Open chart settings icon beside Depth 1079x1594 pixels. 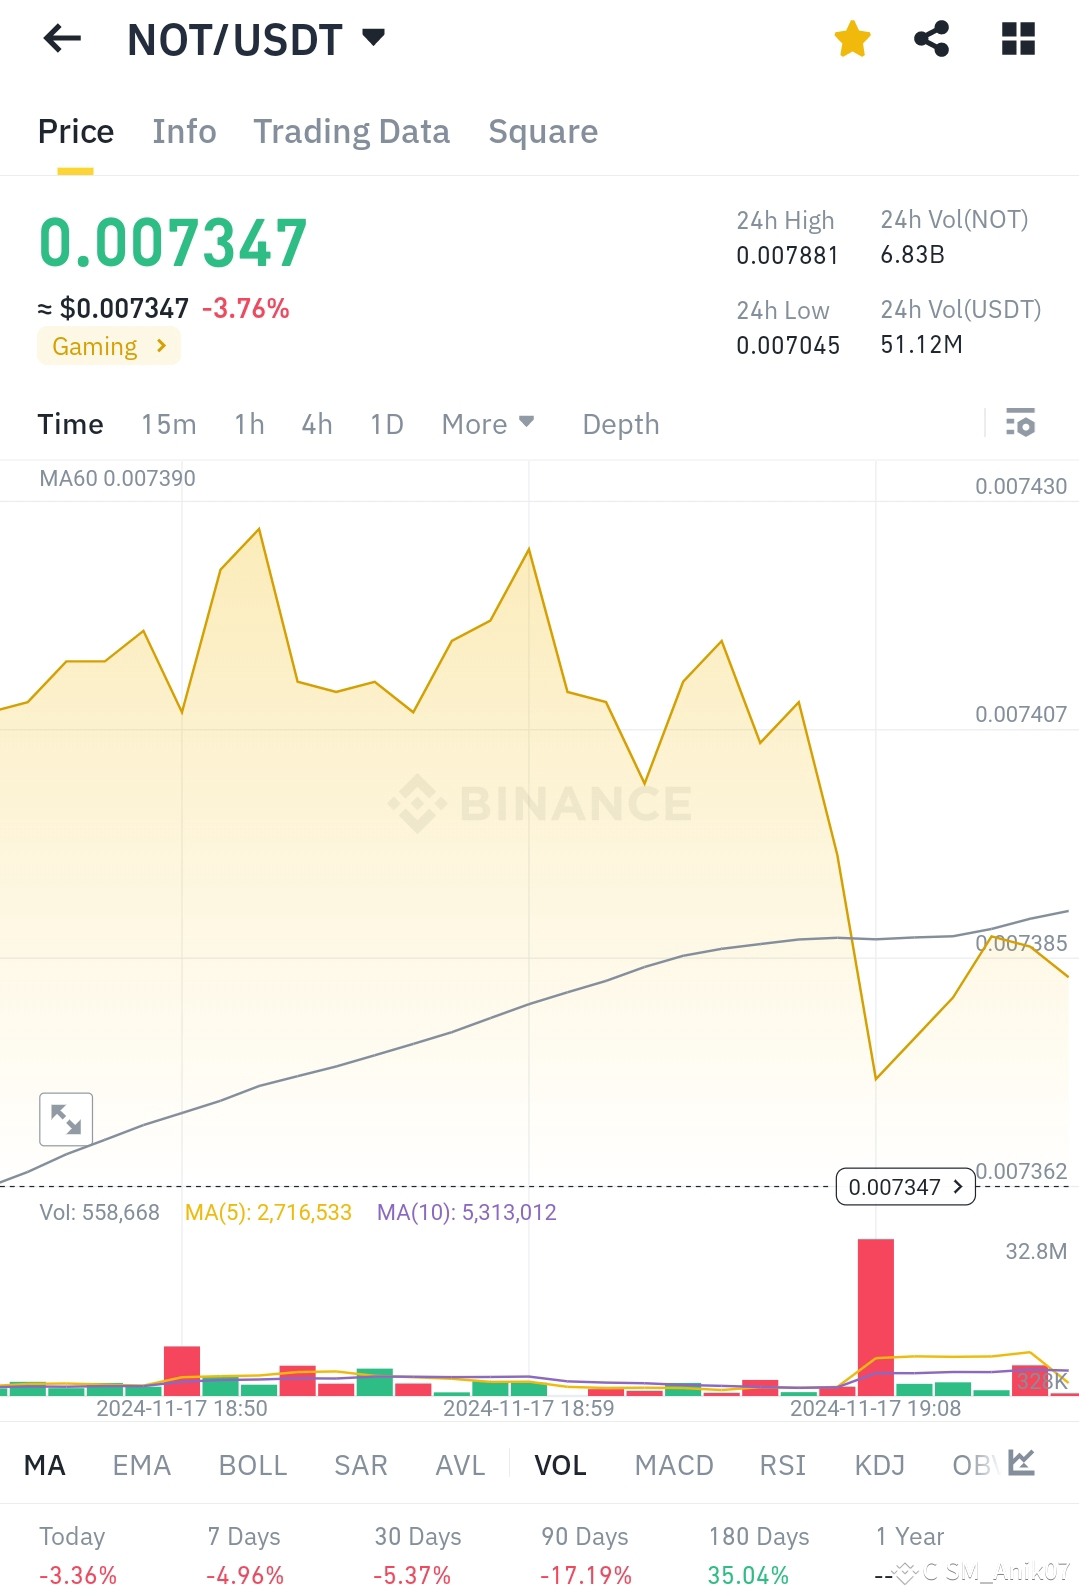pos(1020,423)
